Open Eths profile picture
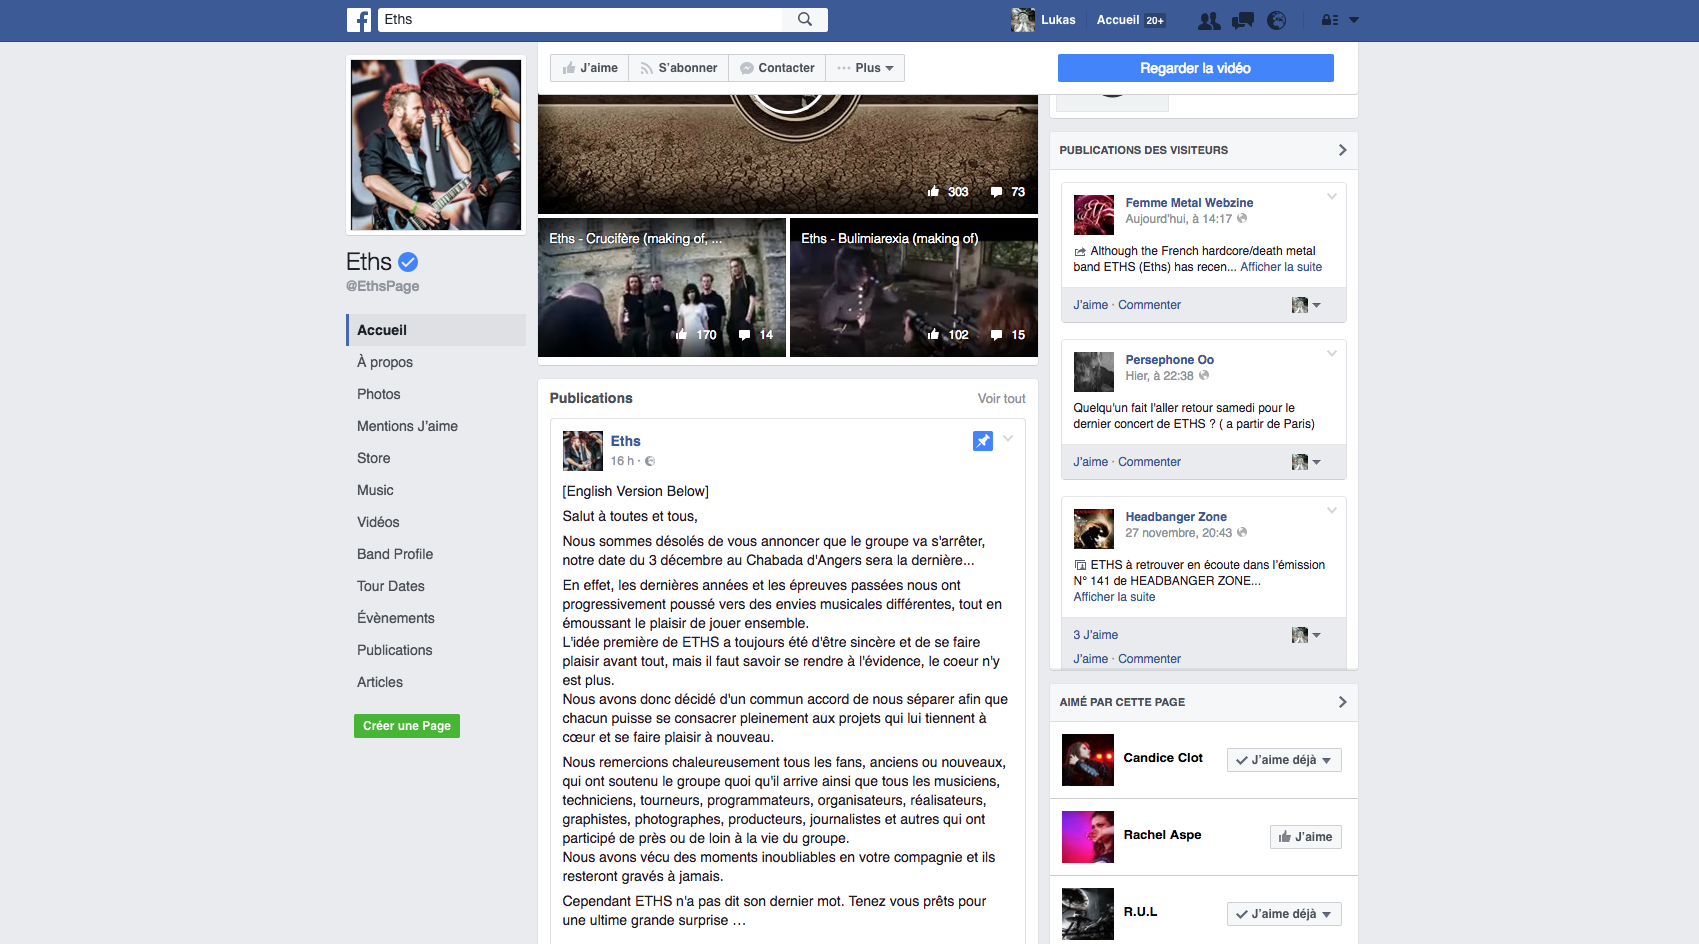1699x944 pixels. [x=436, y=145]
